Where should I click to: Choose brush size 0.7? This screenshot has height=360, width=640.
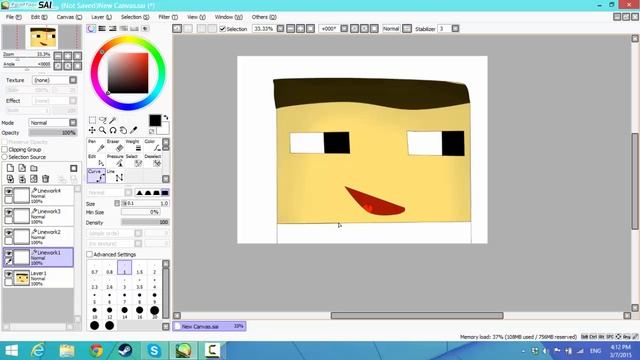(94, 268)
